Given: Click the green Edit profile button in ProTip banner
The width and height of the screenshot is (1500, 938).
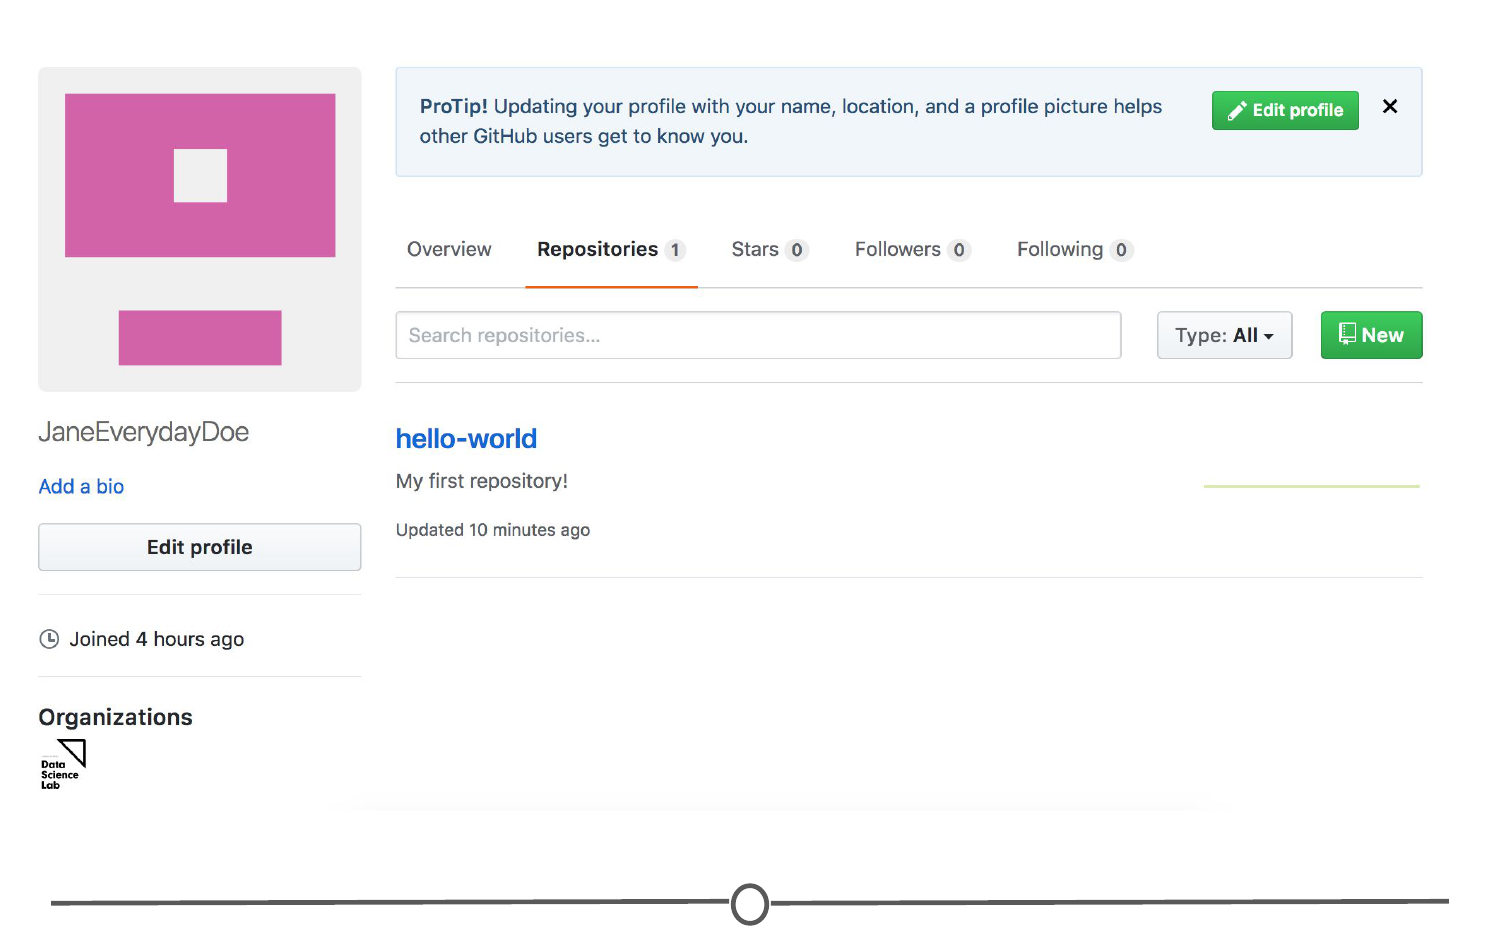Looking at the screenshot, I should pyautogui.click(x=1285, y=110).
